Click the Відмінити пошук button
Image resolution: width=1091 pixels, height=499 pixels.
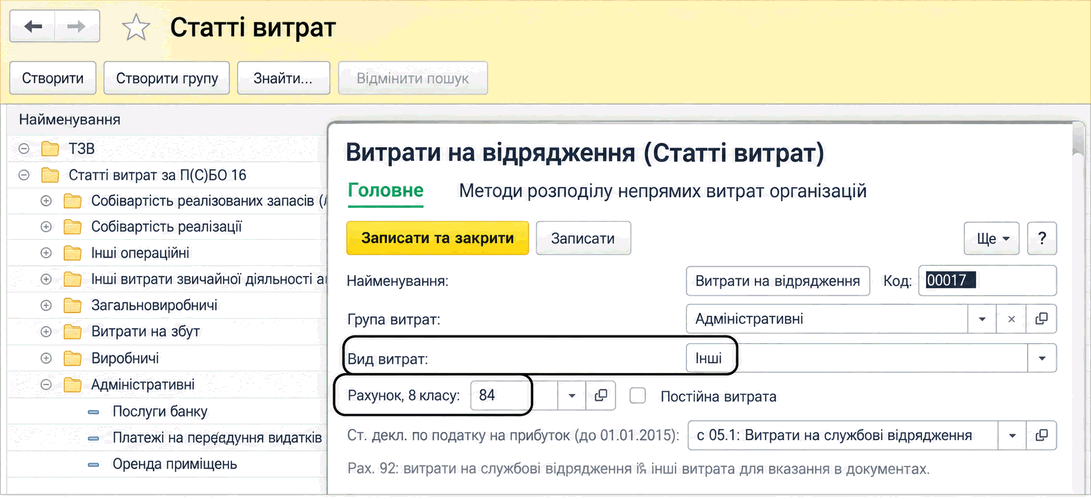(413, 78)
